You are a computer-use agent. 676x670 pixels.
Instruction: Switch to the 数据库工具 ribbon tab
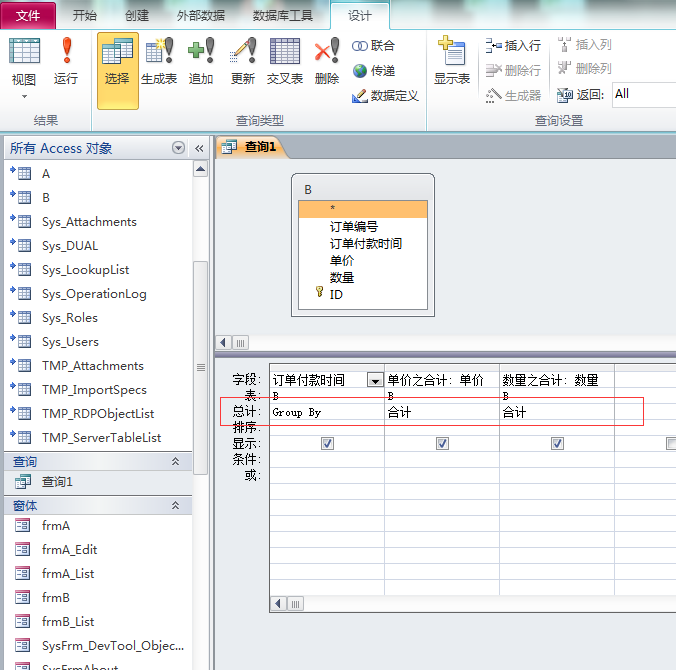tap(283, 16)
